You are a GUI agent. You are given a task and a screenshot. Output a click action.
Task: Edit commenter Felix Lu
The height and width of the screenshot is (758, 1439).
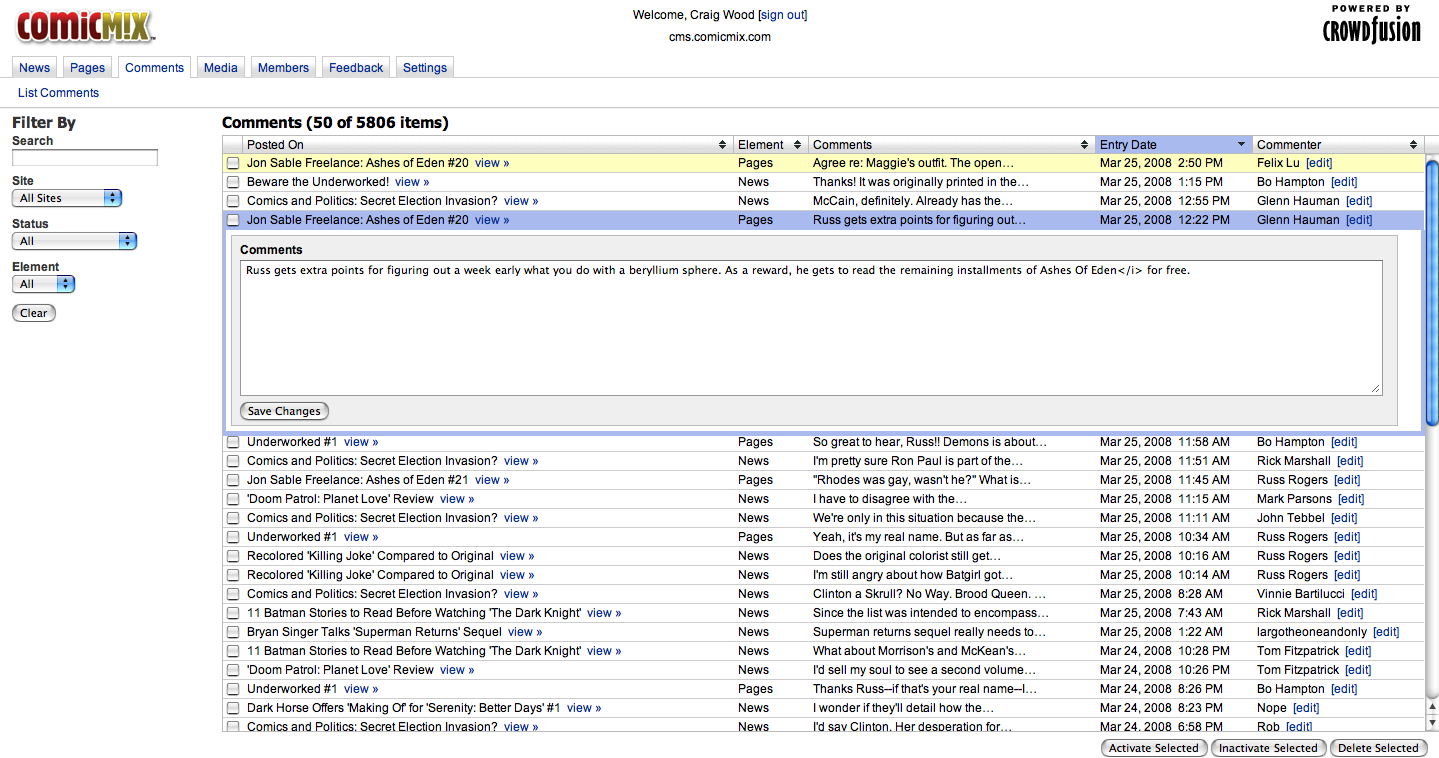1319,163
